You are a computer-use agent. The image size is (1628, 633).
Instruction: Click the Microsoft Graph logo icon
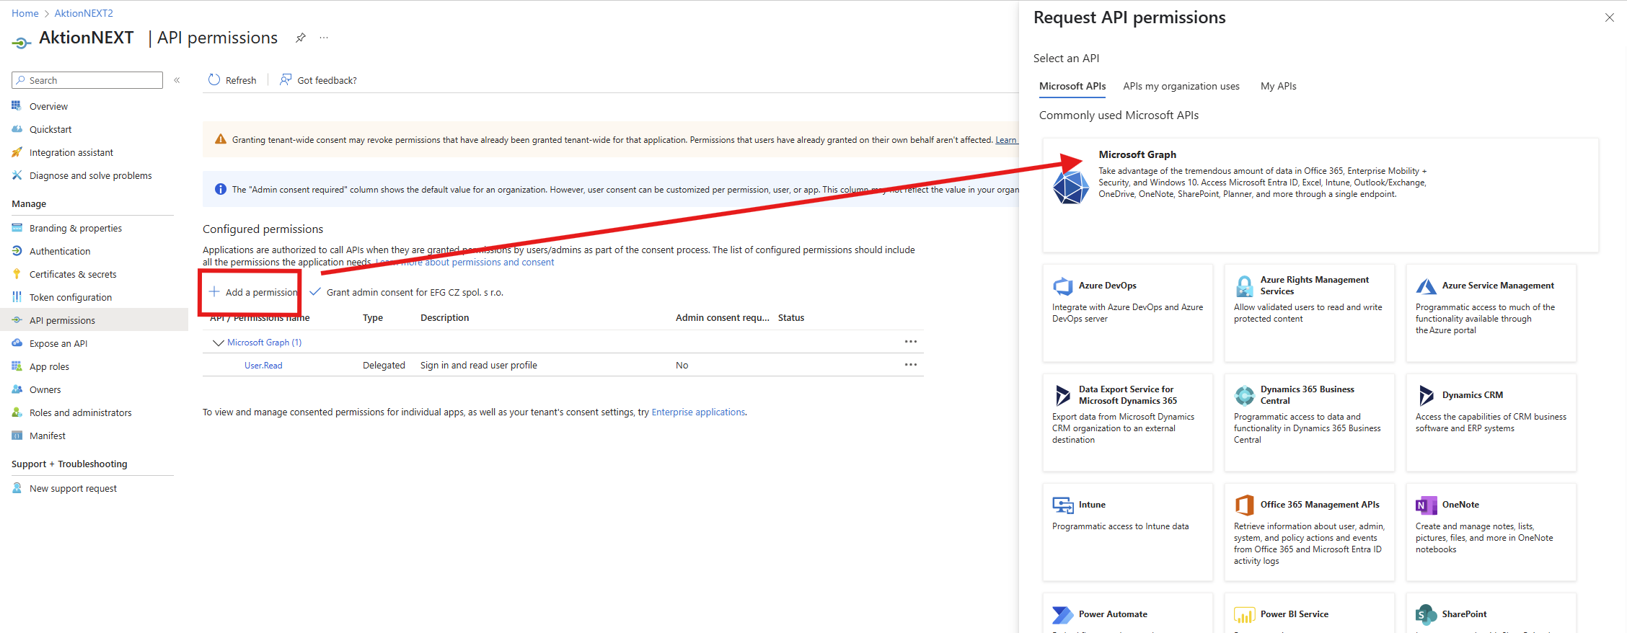pyautogui.click(x=1070, y=186)
